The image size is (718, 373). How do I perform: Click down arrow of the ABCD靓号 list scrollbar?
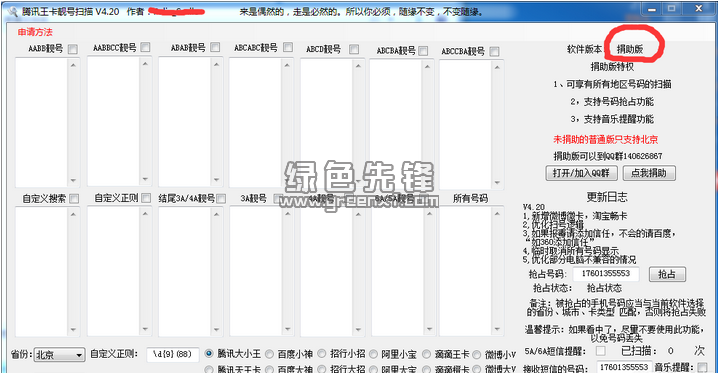point(358,180)
